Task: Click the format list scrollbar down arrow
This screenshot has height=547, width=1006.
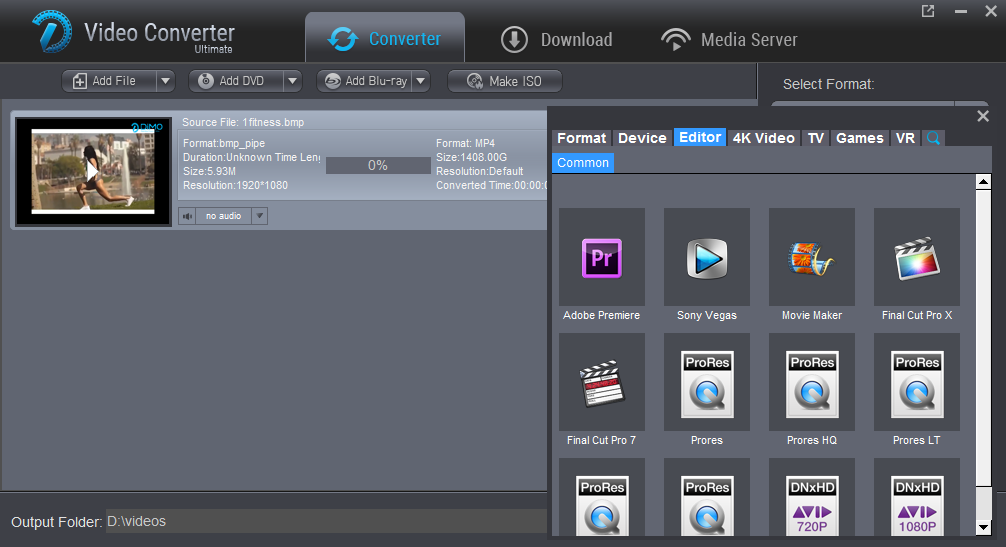Action: [x=984, y=528]
